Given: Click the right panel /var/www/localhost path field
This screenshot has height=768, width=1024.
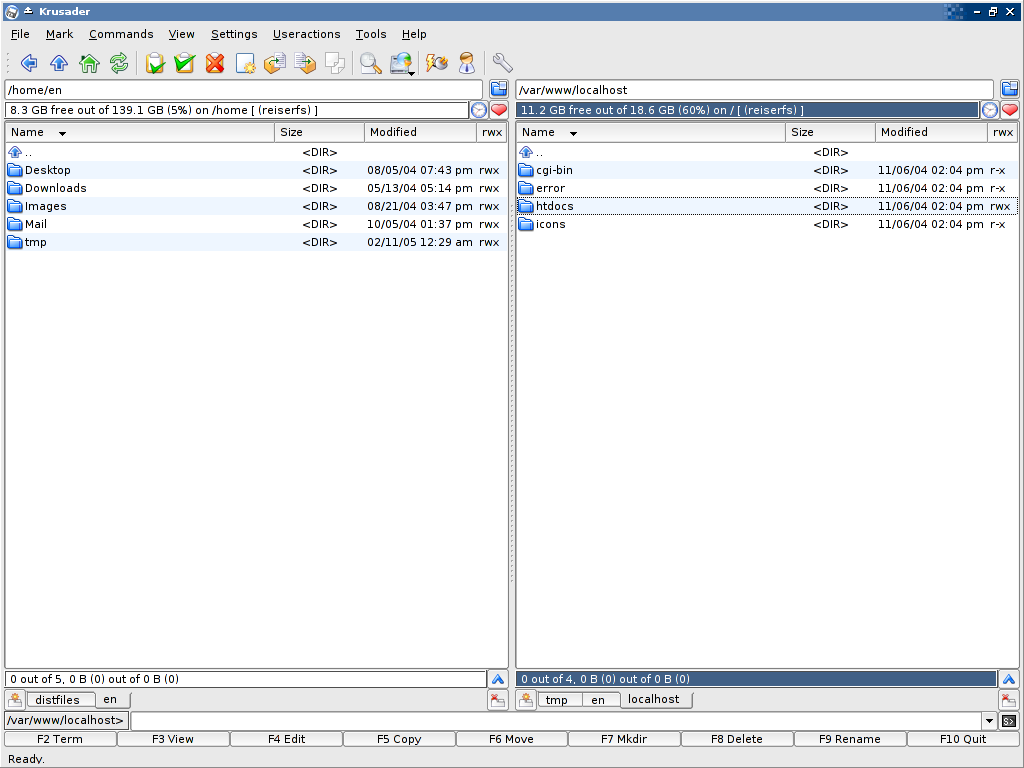Looking at the screenshot, I should (754, 90).
